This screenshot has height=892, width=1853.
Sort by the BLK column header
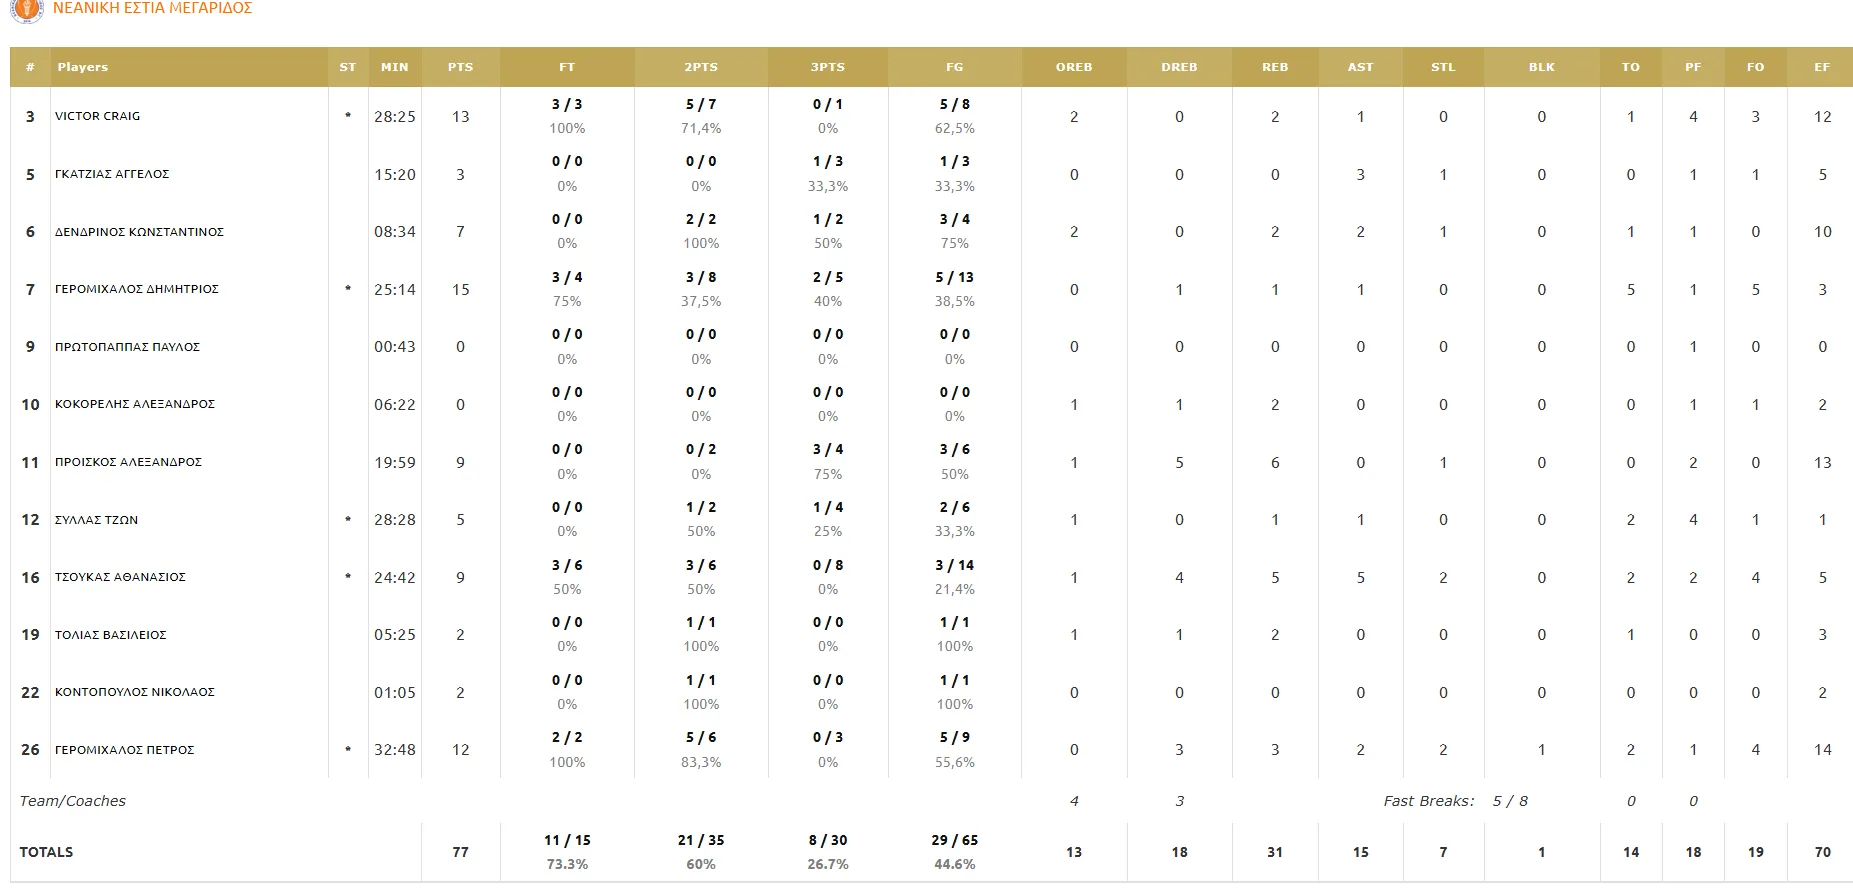1541,67
